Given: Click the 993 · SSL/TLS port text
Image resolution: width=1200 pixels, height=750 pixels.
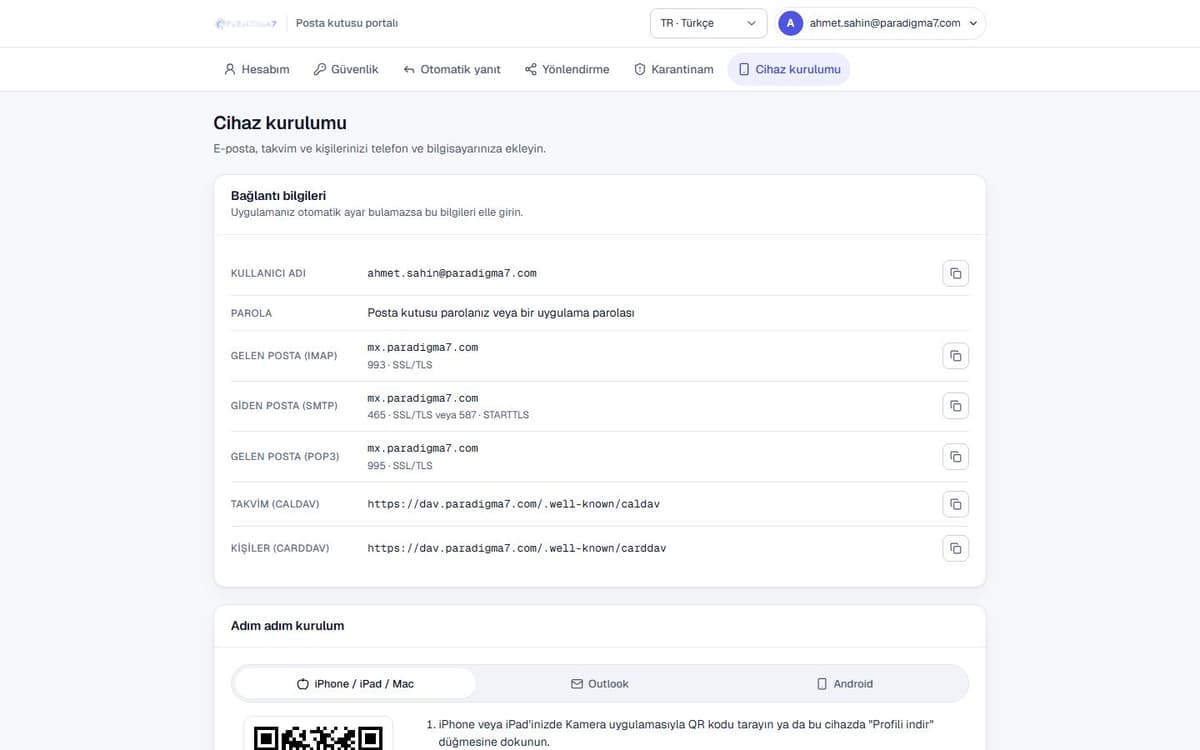Looking at the screenshot, I should pyautogui.click(x=400, y=365).
